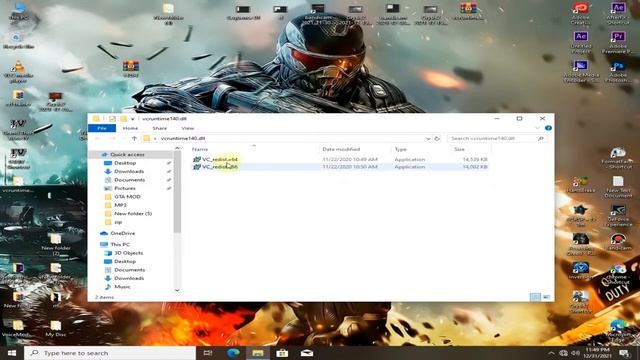Open Recycle Bin on the desktop

pos(18,41)
